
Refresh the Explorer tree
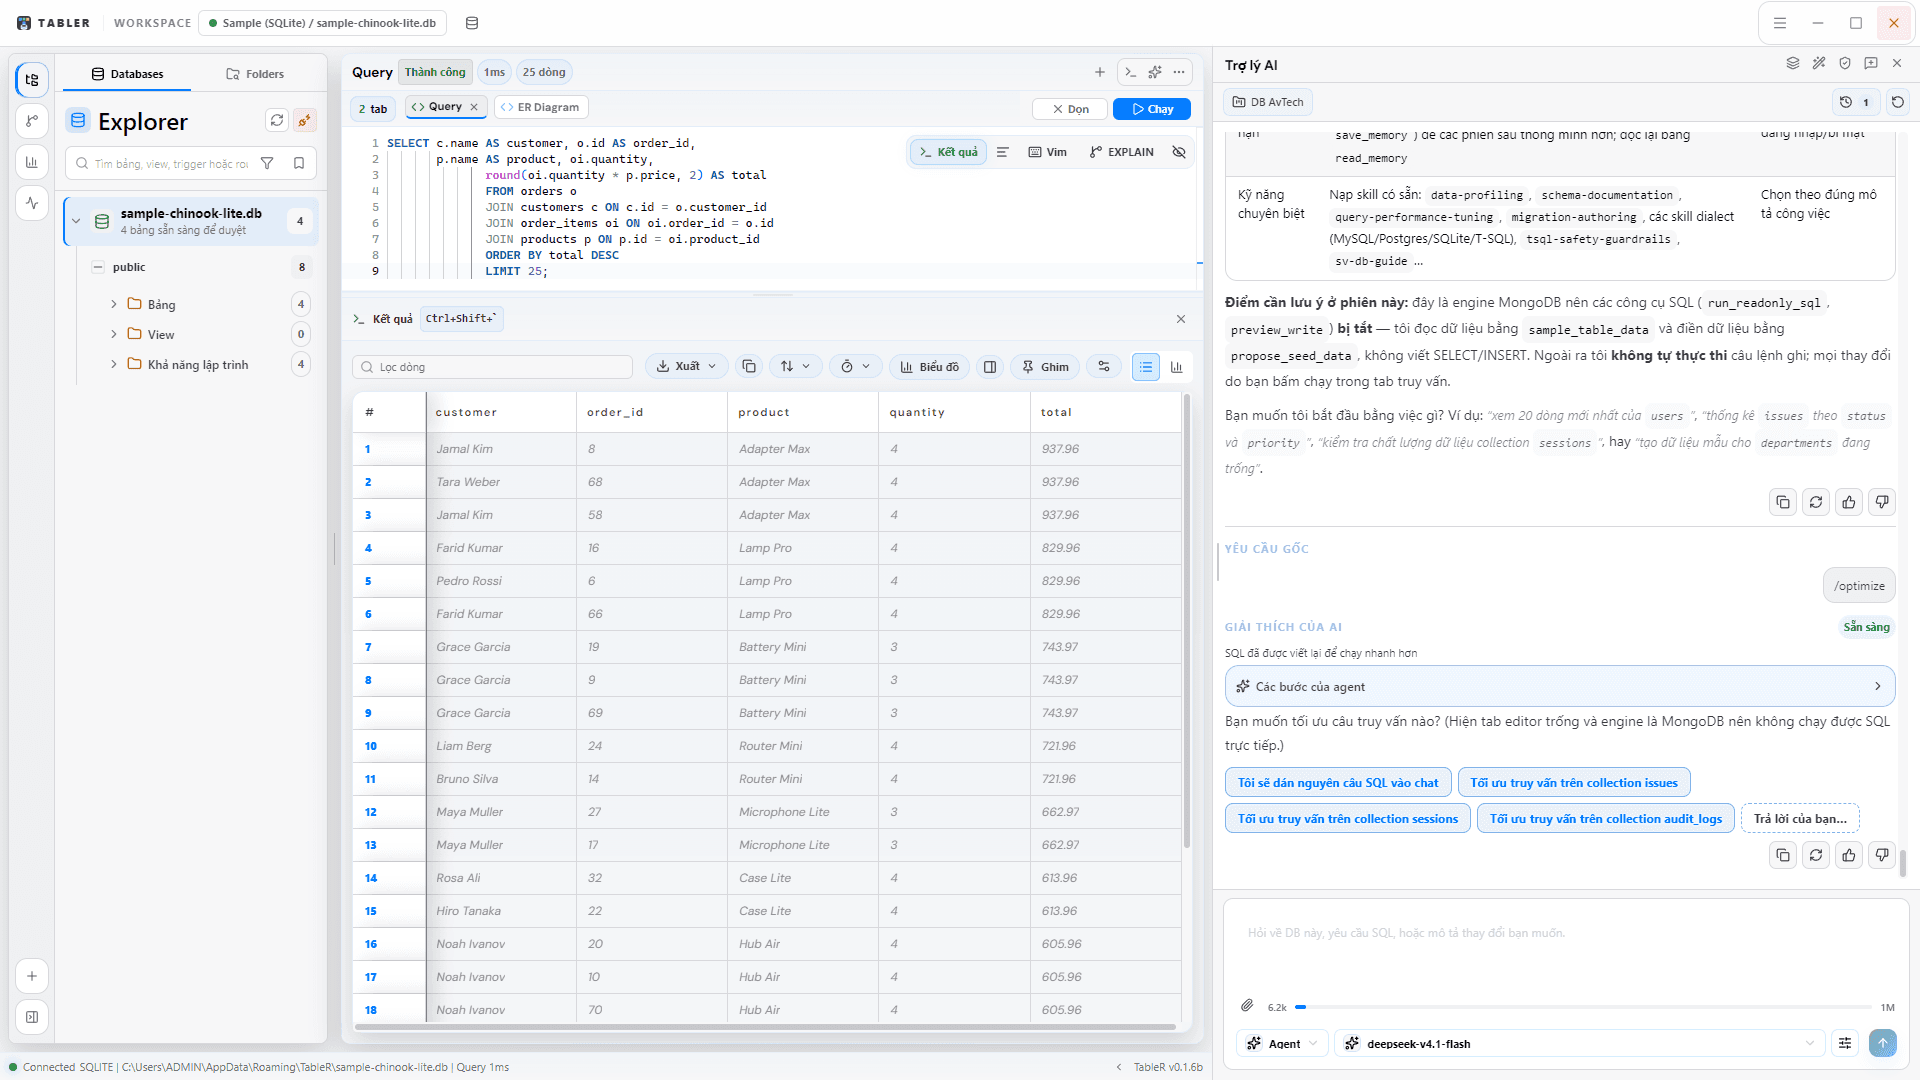point(277,120)
